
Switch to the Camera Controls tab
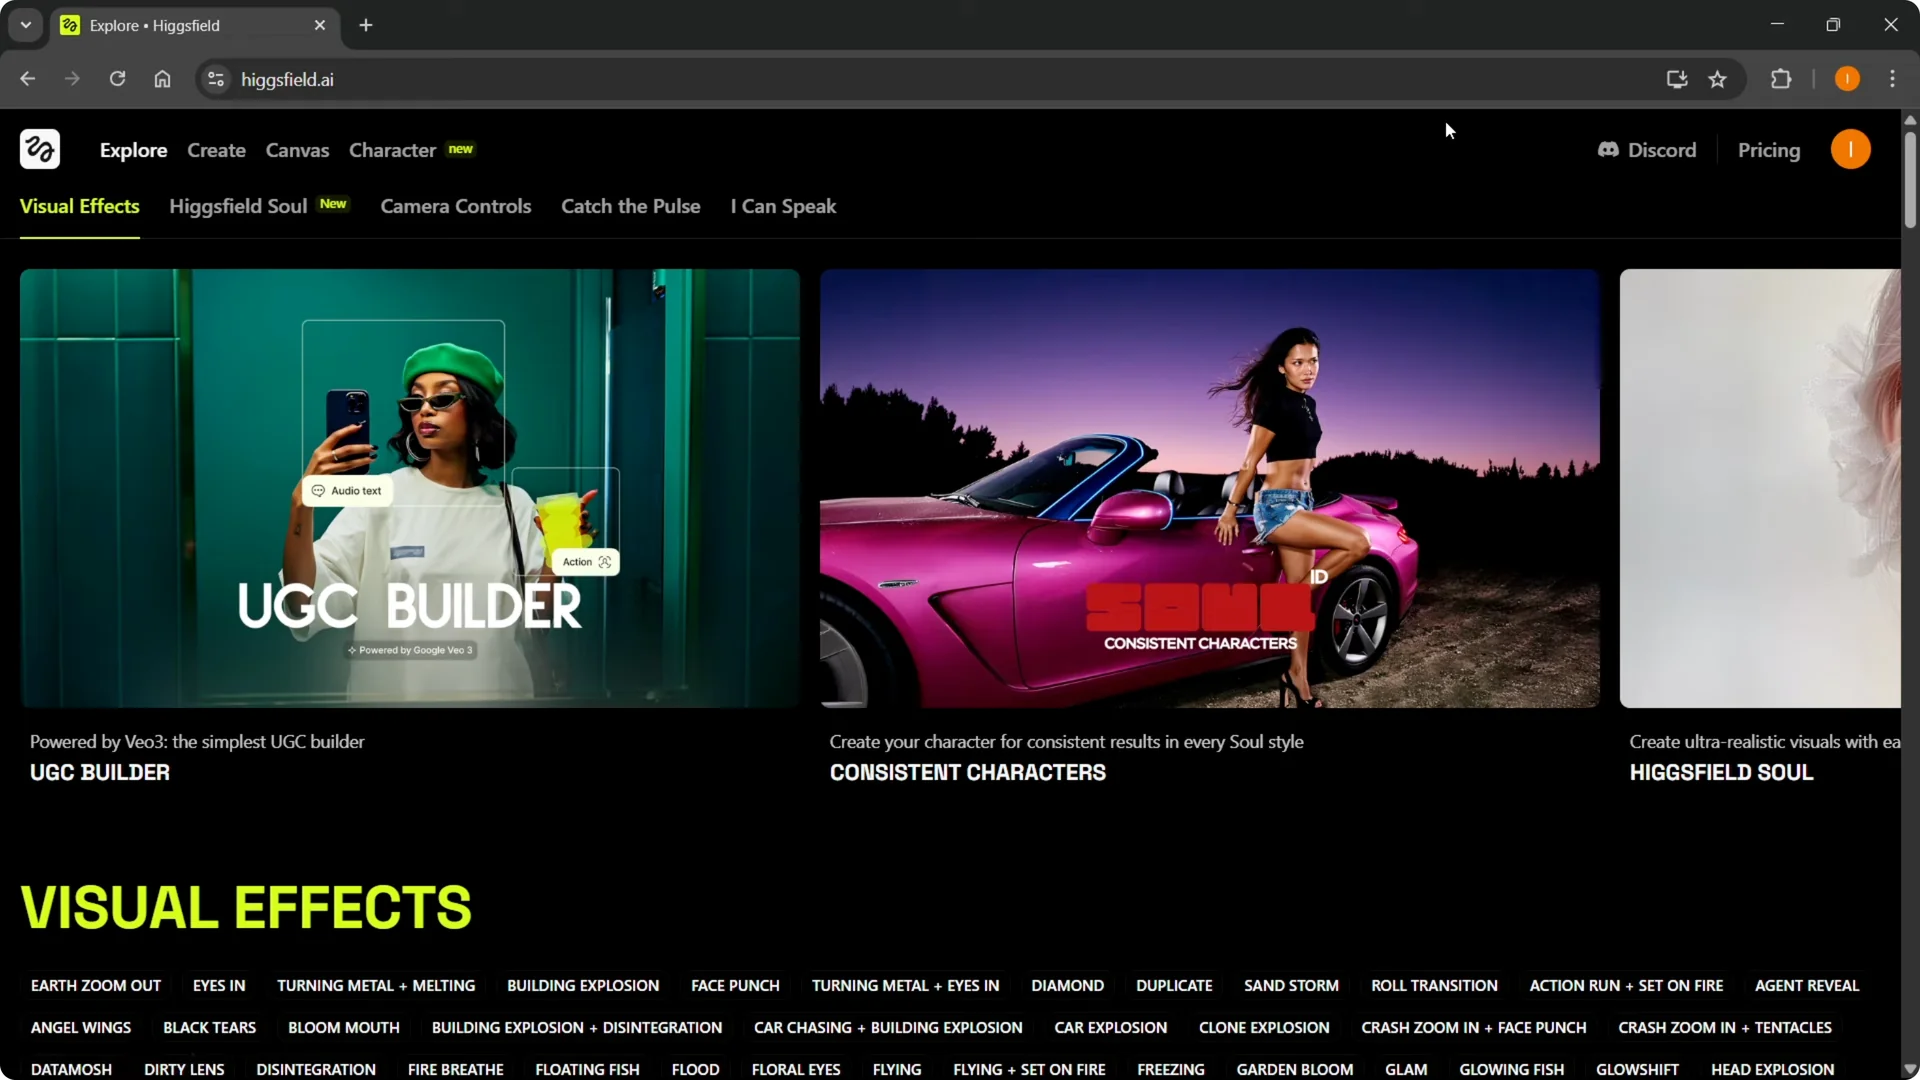coord(455,206)
